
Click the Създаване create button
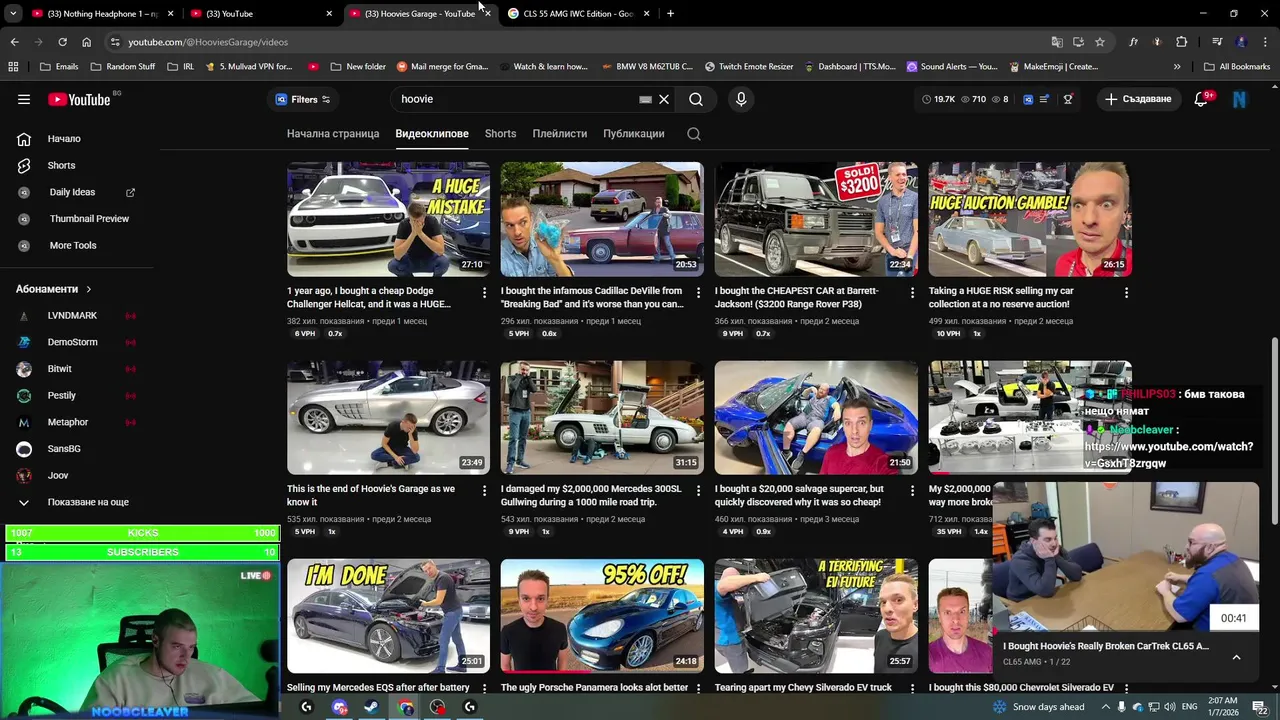1138,99
